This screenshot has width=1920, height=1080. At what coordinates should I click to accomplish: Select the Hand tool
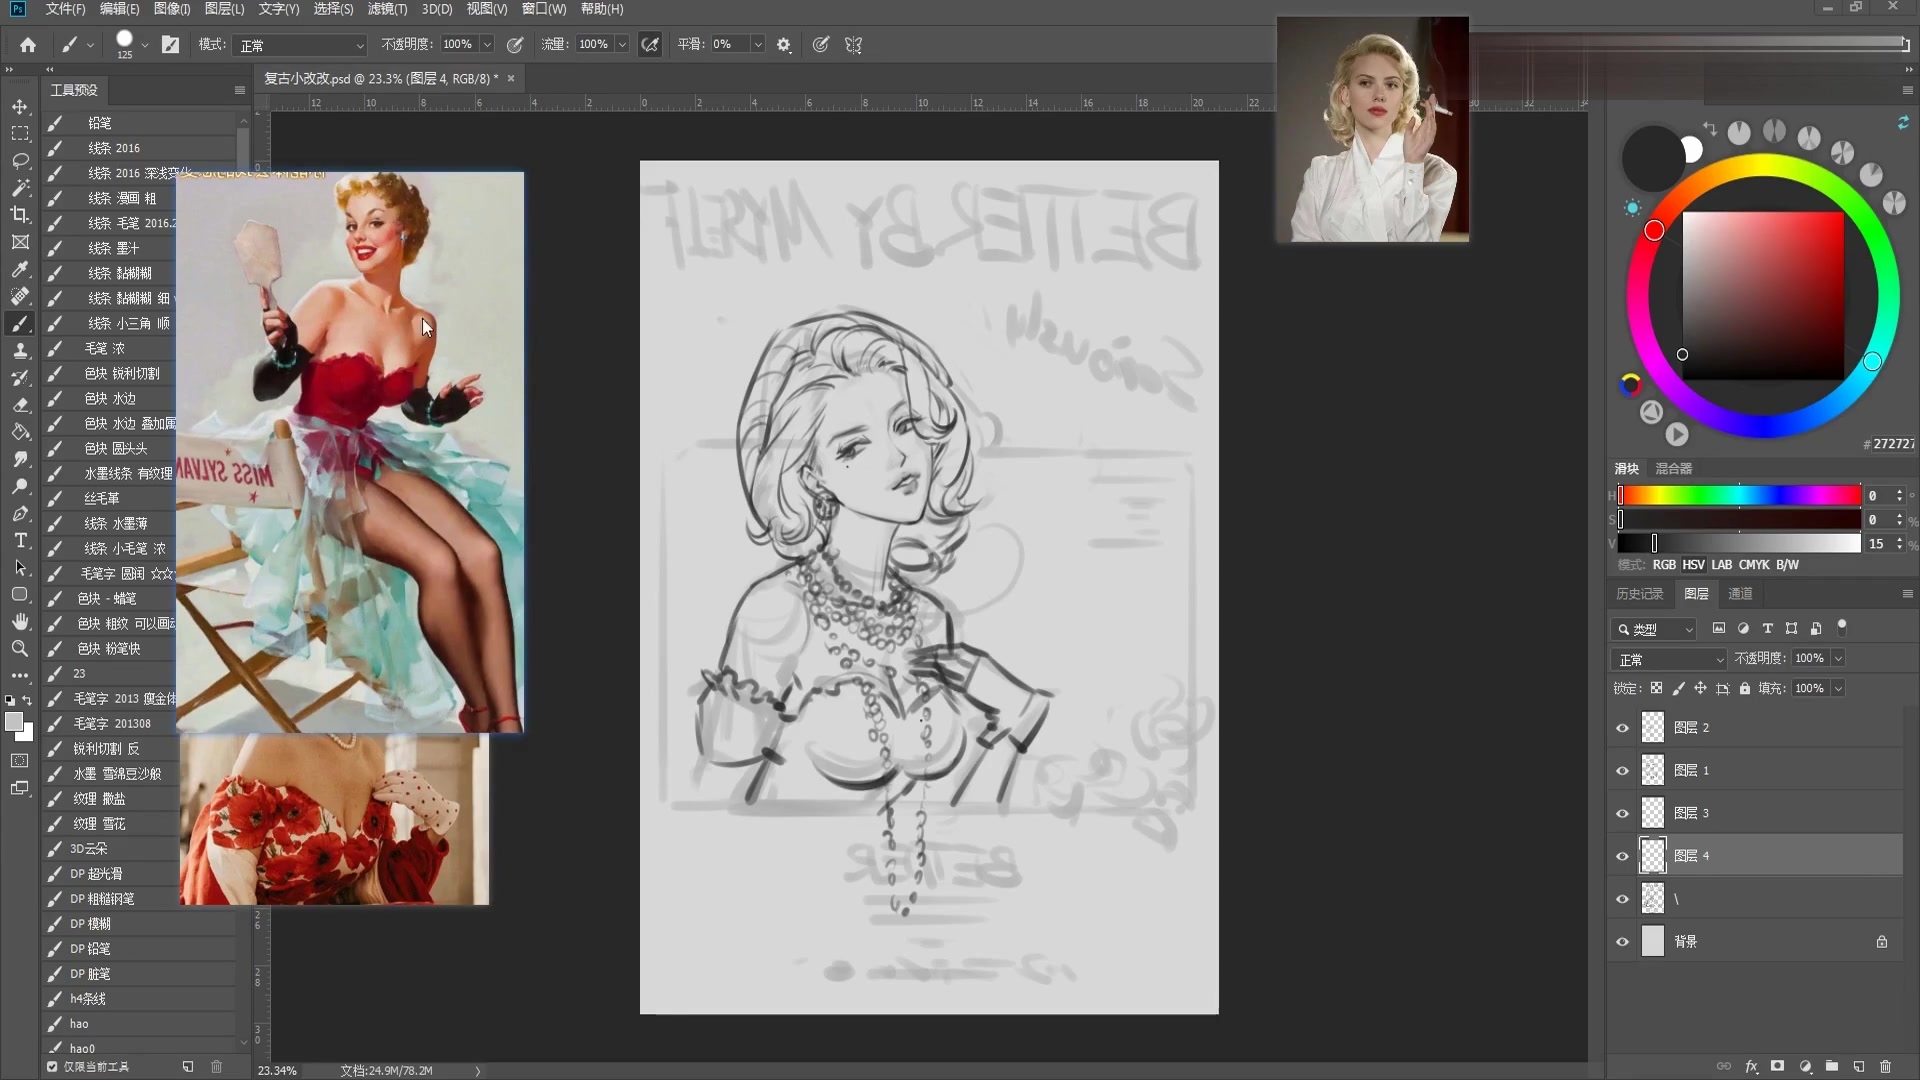click(20, 621)
